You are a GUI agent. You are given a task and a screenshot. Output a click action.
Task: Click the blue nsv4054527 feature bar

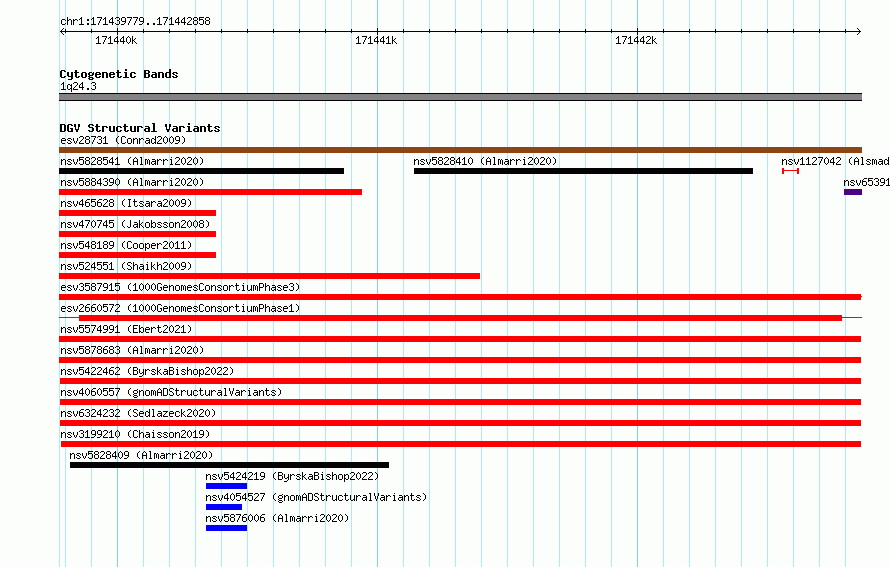[224, 507]
